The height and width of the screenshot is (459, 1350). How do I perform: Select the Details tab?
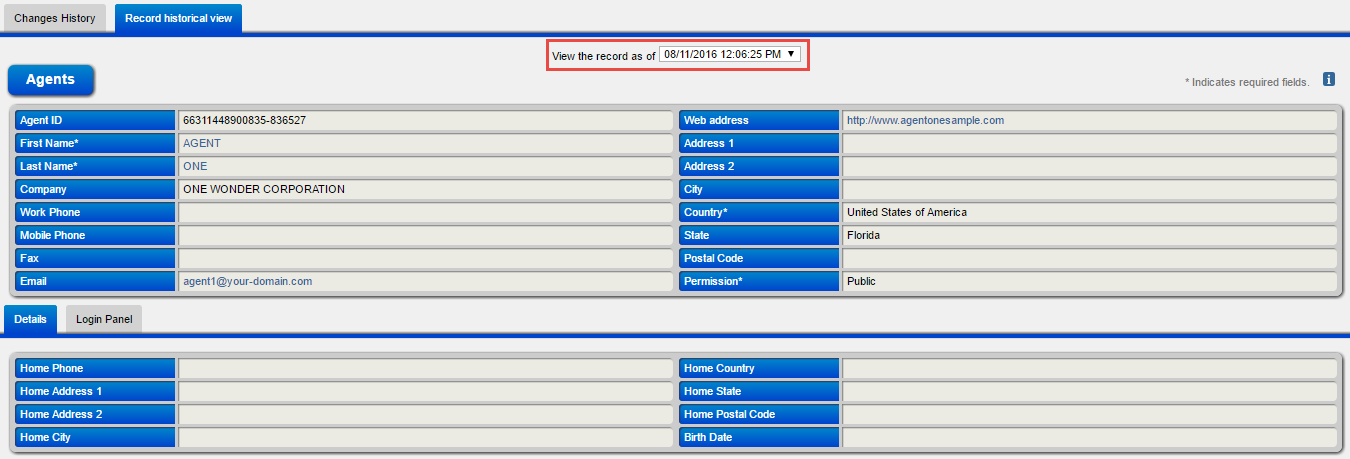[x=30, y=319]
